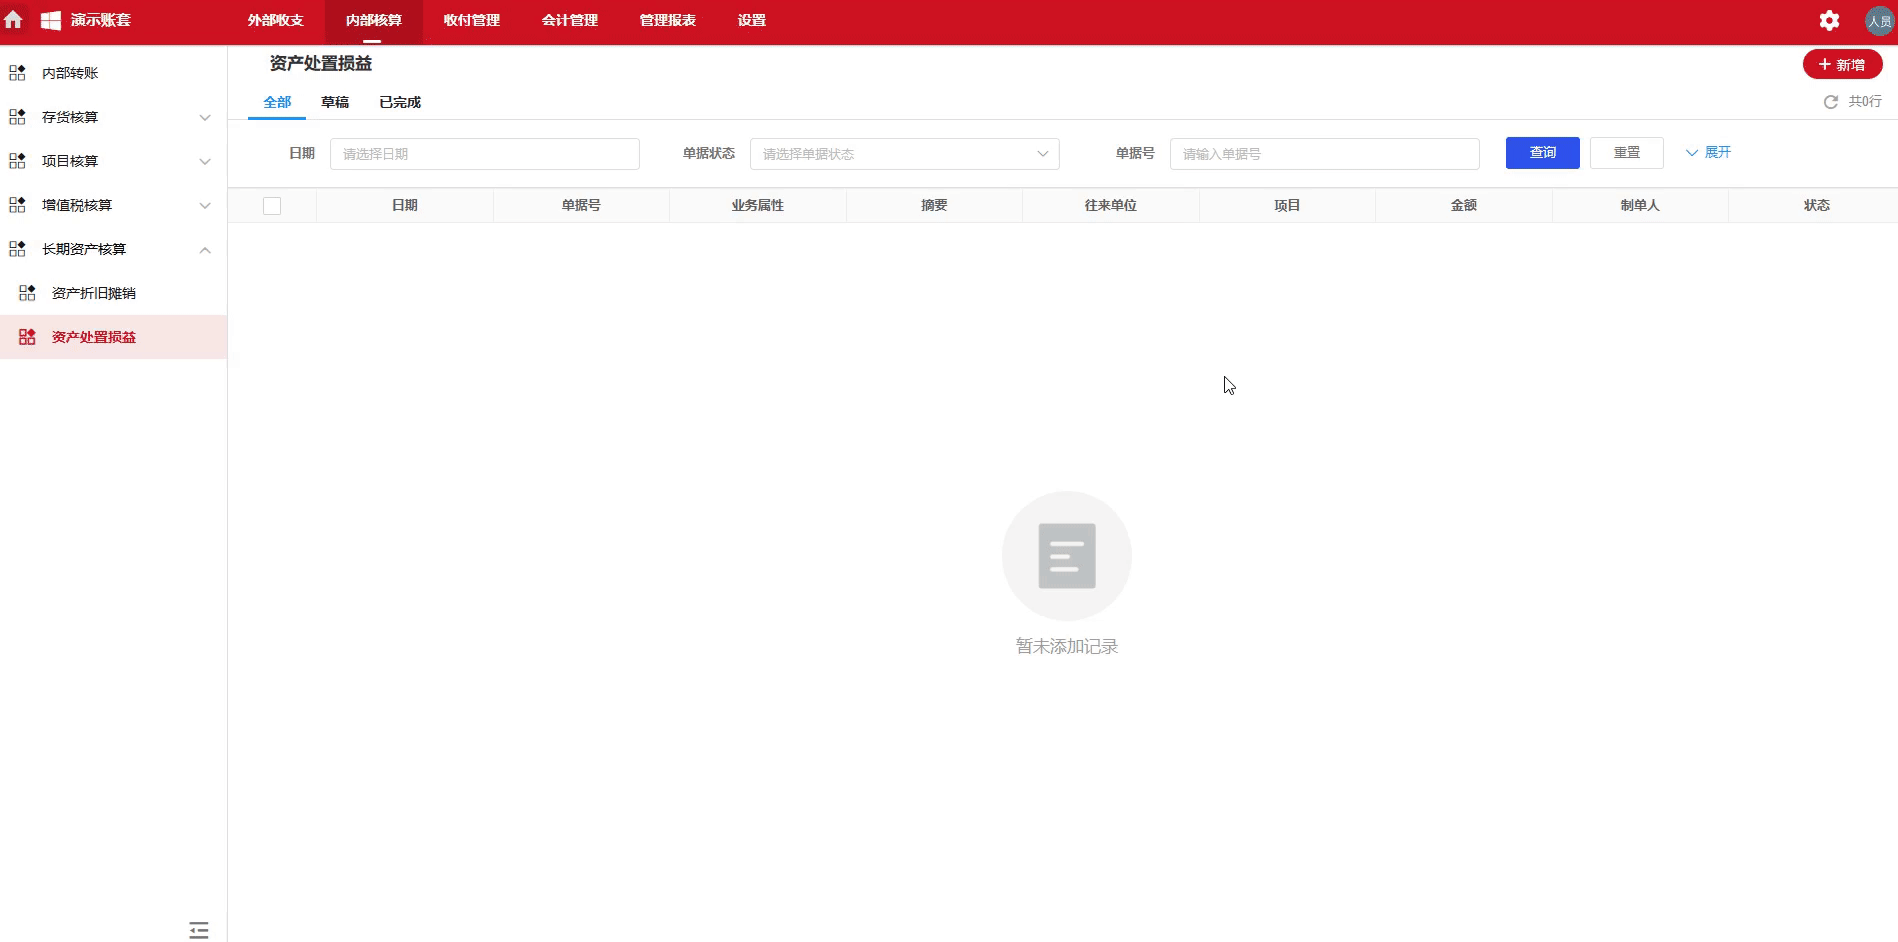
Task: Click the 人员 user avatar
Action: 1878,20
